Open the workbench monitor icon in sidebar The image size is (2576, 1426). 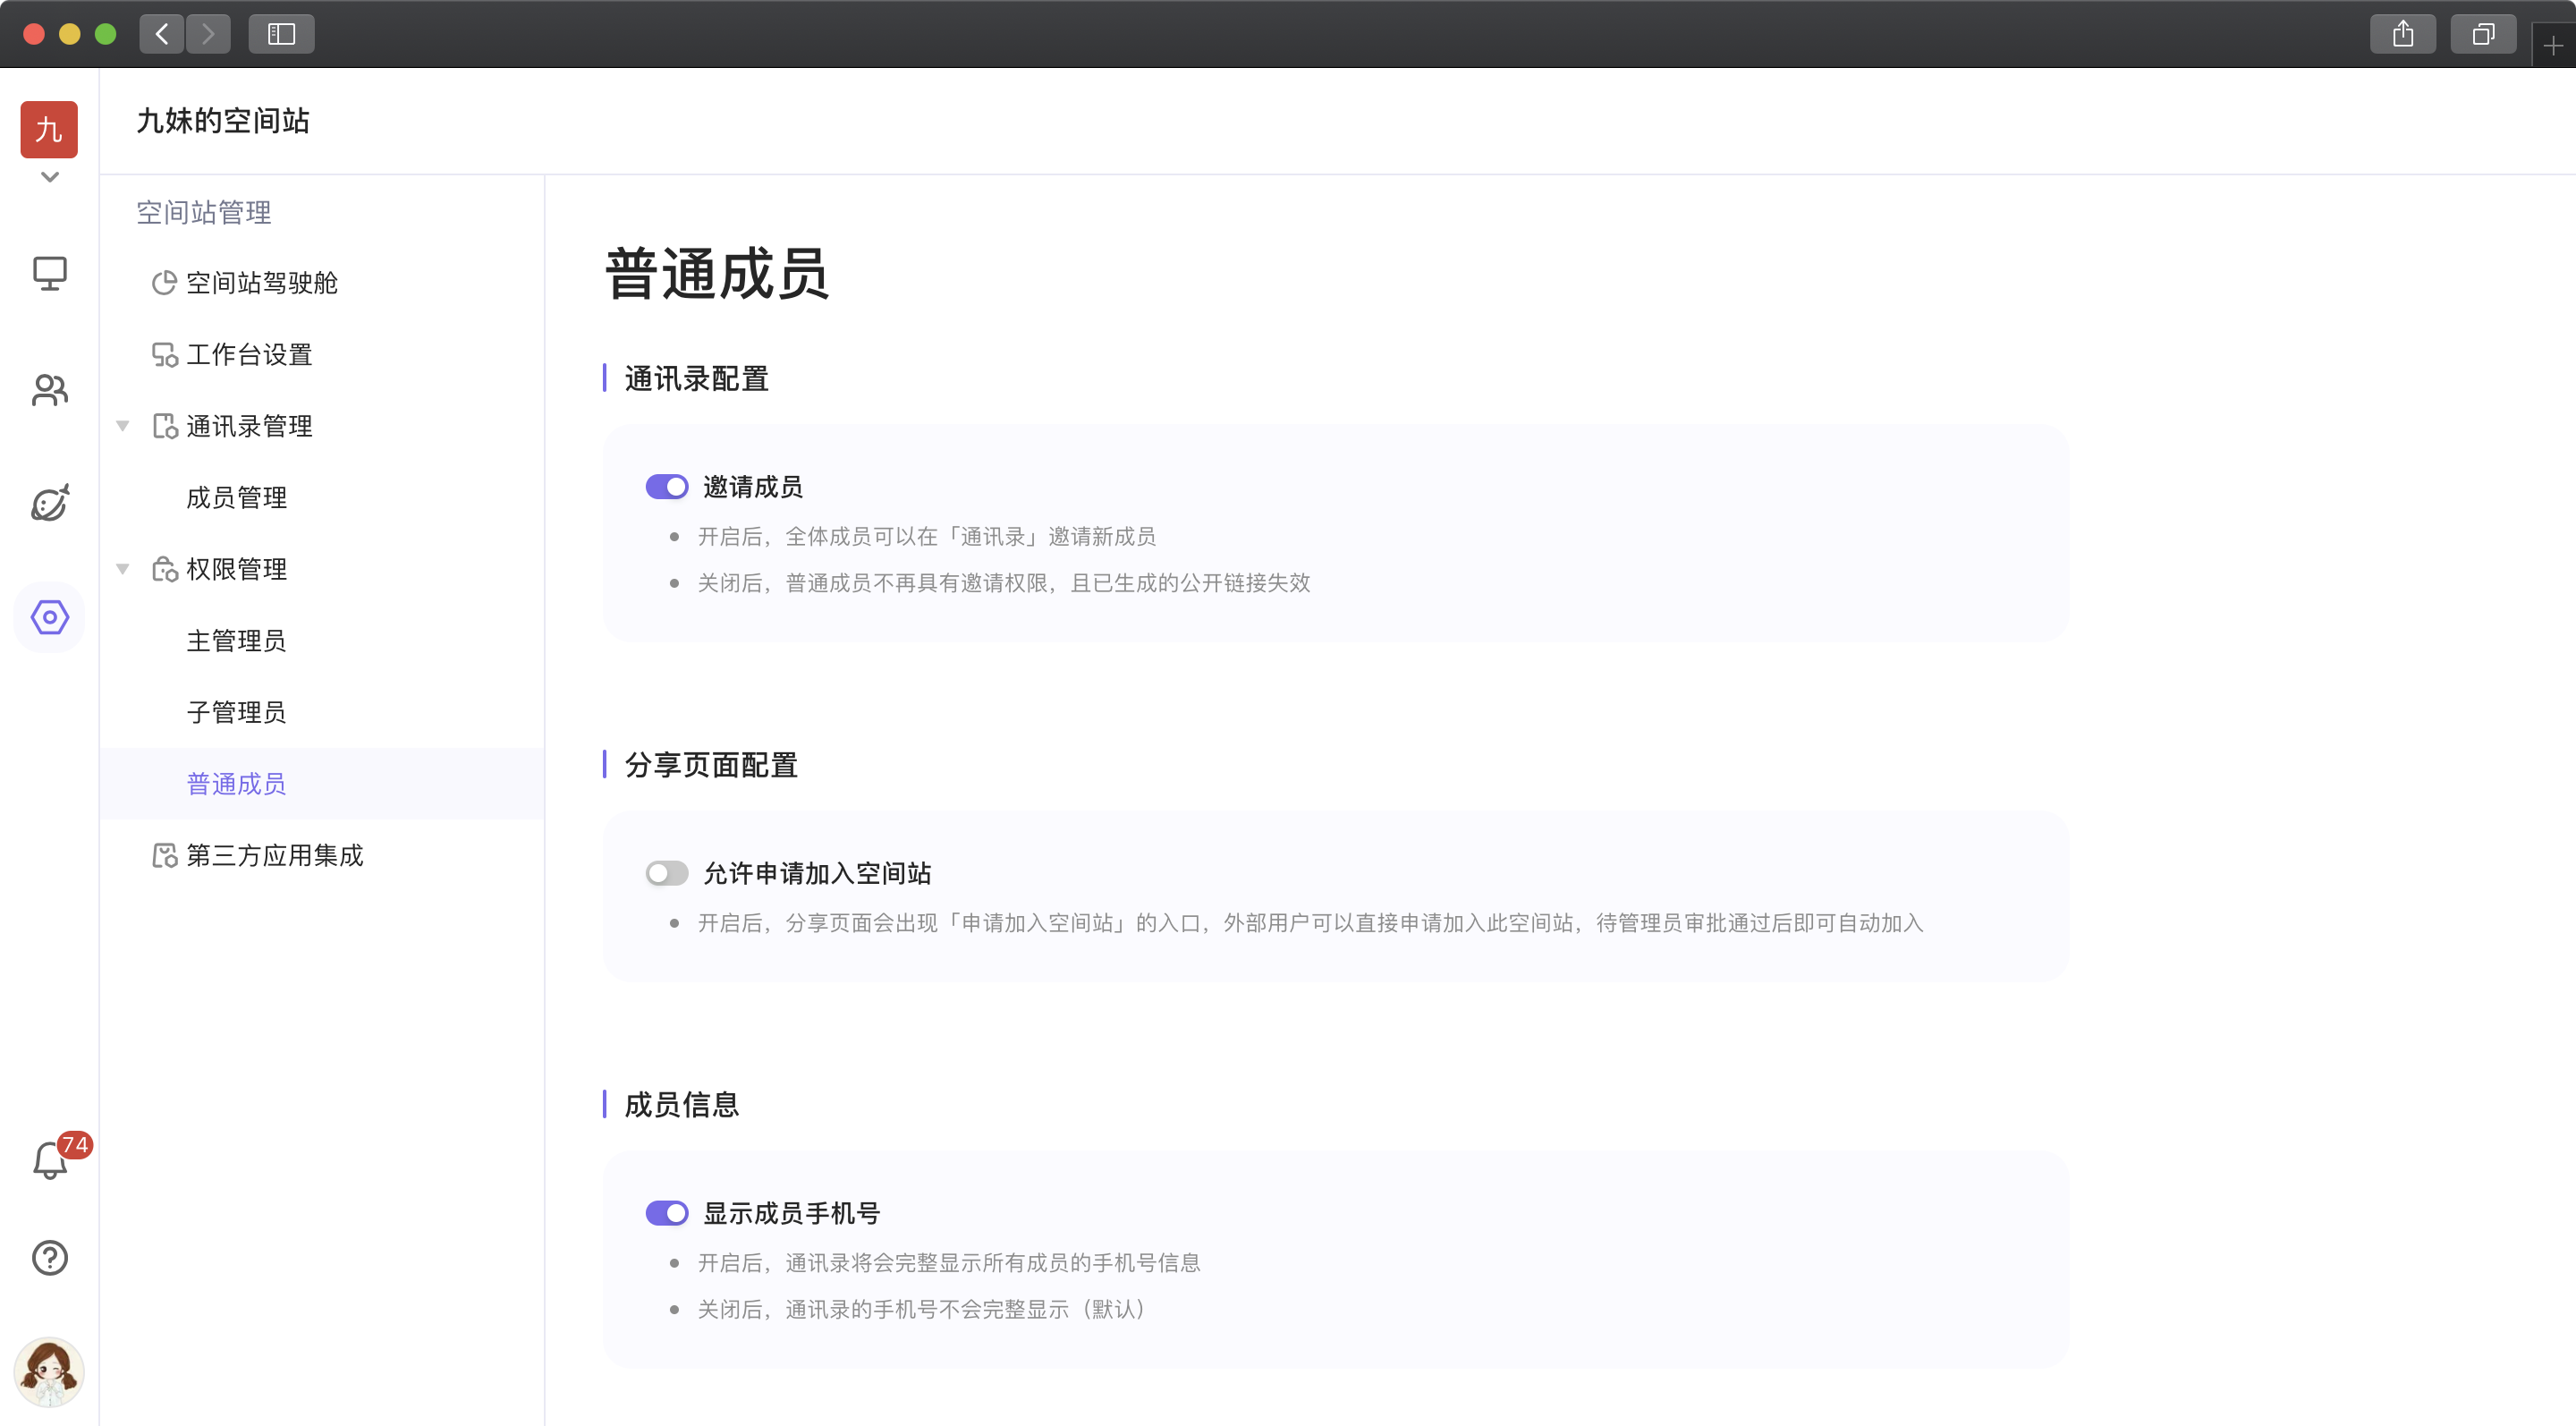[49, 273]
